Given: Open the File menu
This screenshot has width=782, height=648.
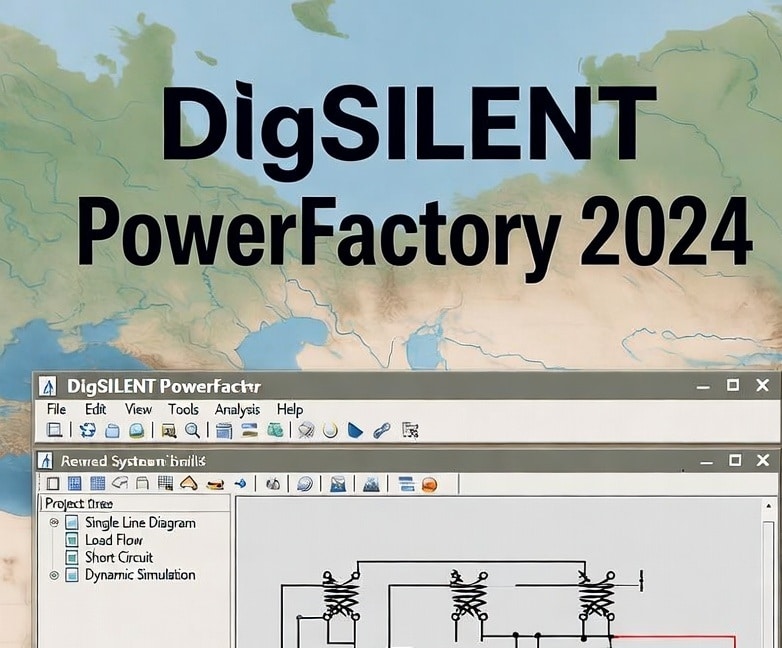Looking at the screenshot, I should (56, 409).
